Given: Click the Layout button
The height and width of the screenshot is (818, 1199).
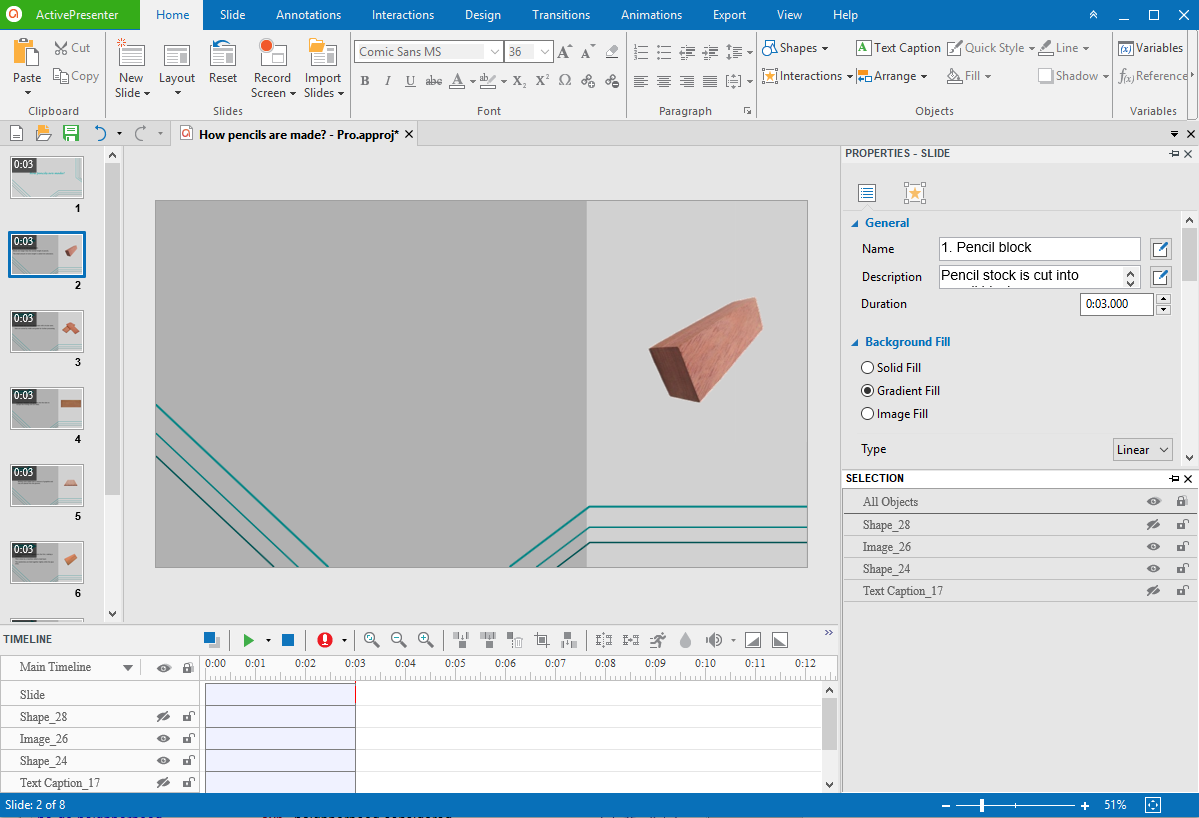Looking at the screenshot, I should tap(177, 69).
